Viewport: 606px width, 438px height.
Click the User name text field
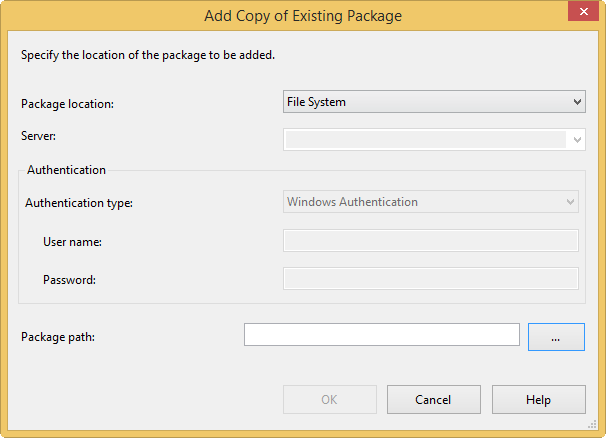pyautogui.click(x=431, y=240)
